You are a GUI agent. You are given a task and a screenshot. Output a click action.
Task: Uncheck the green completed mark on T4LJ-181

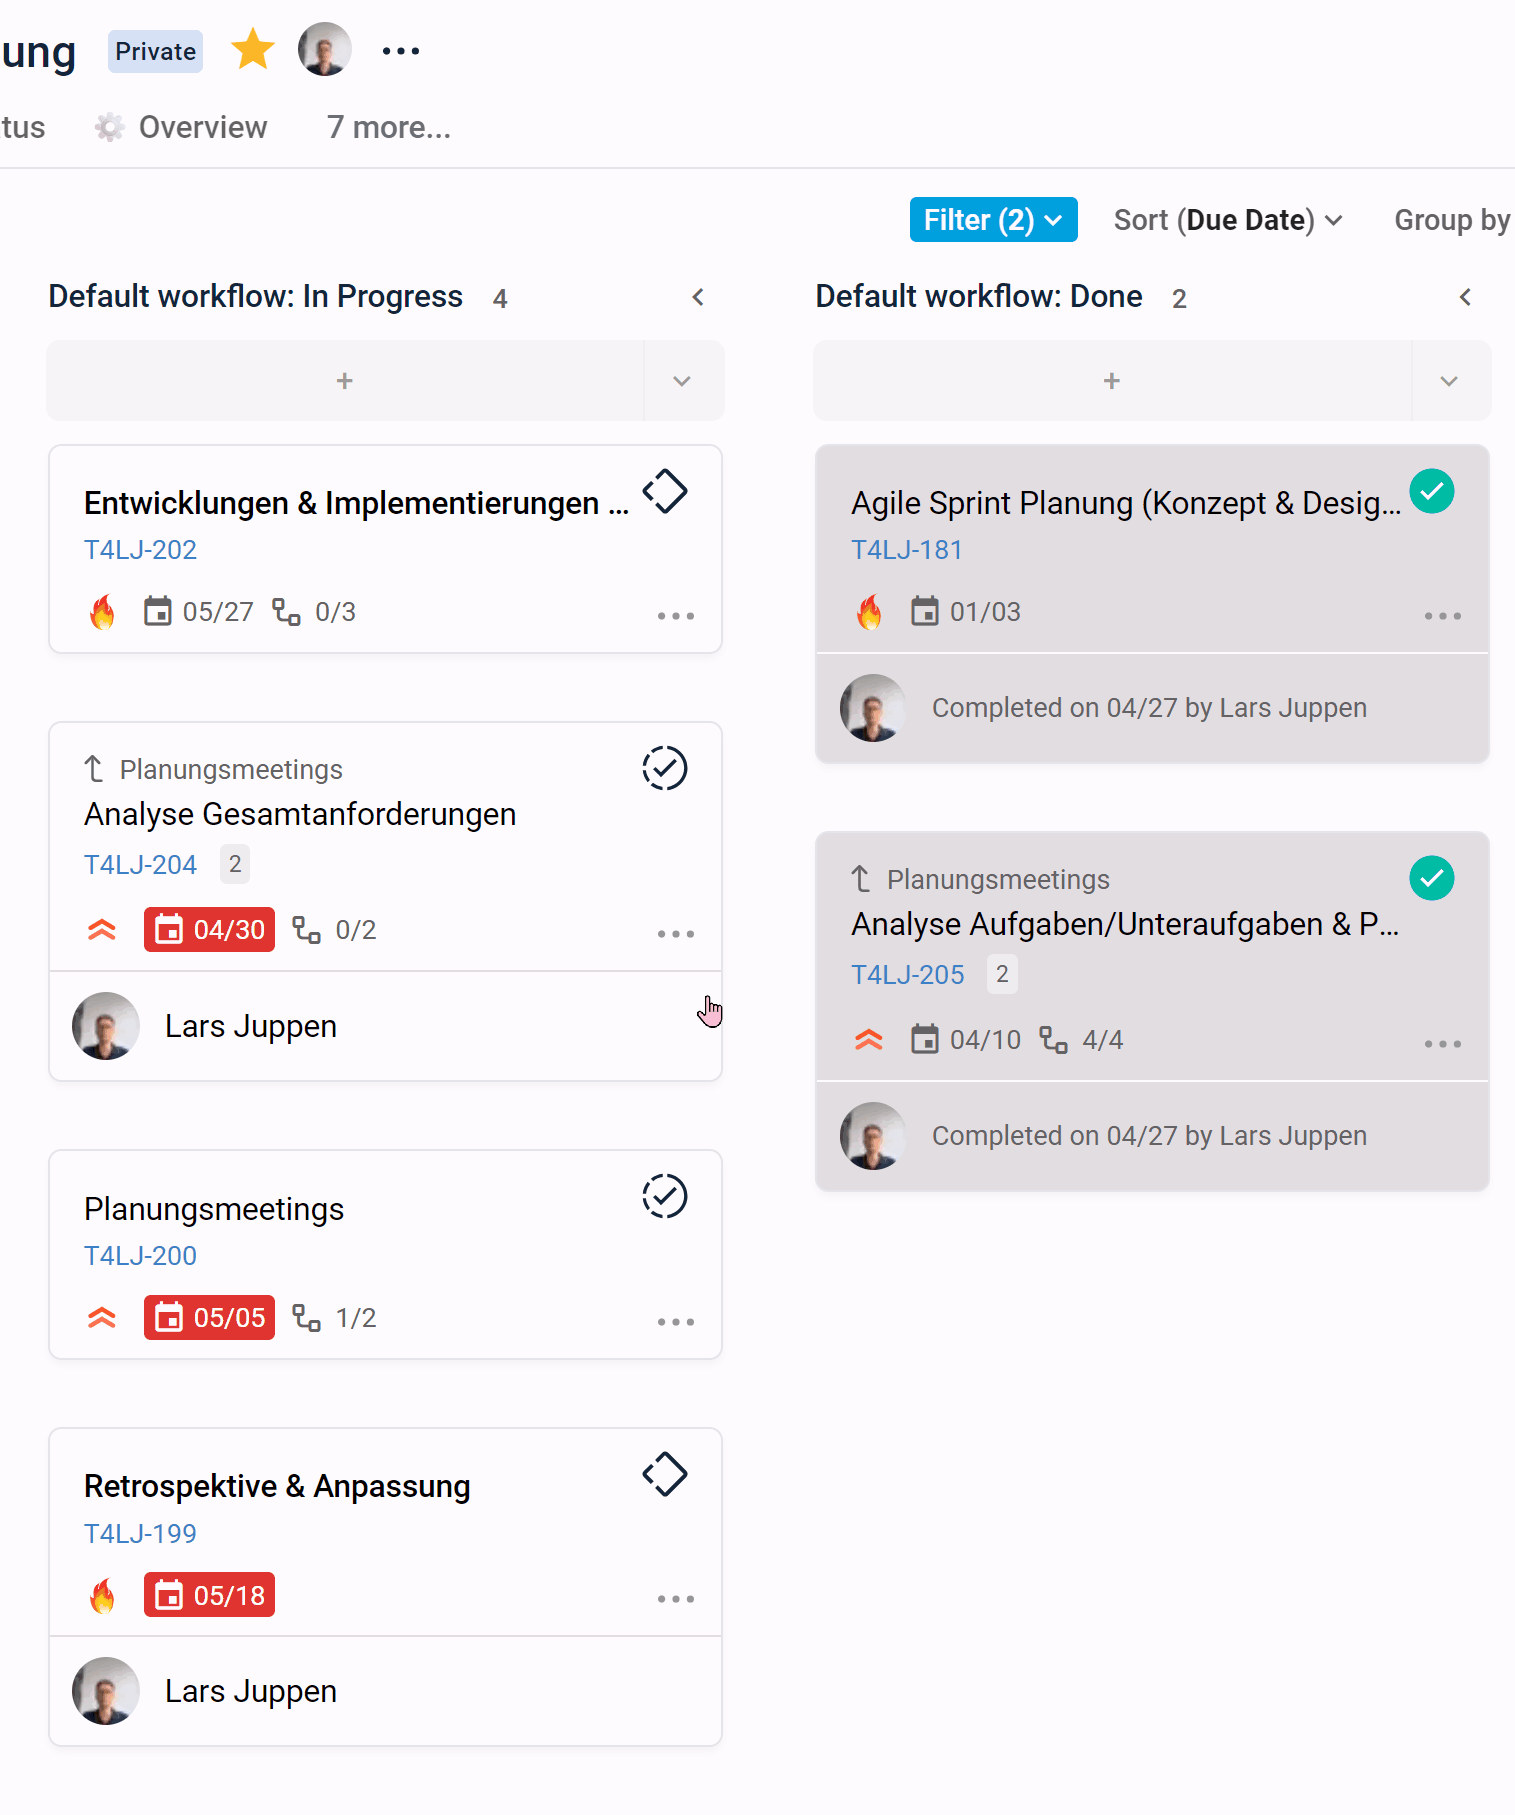click(x=1432, y=491)
